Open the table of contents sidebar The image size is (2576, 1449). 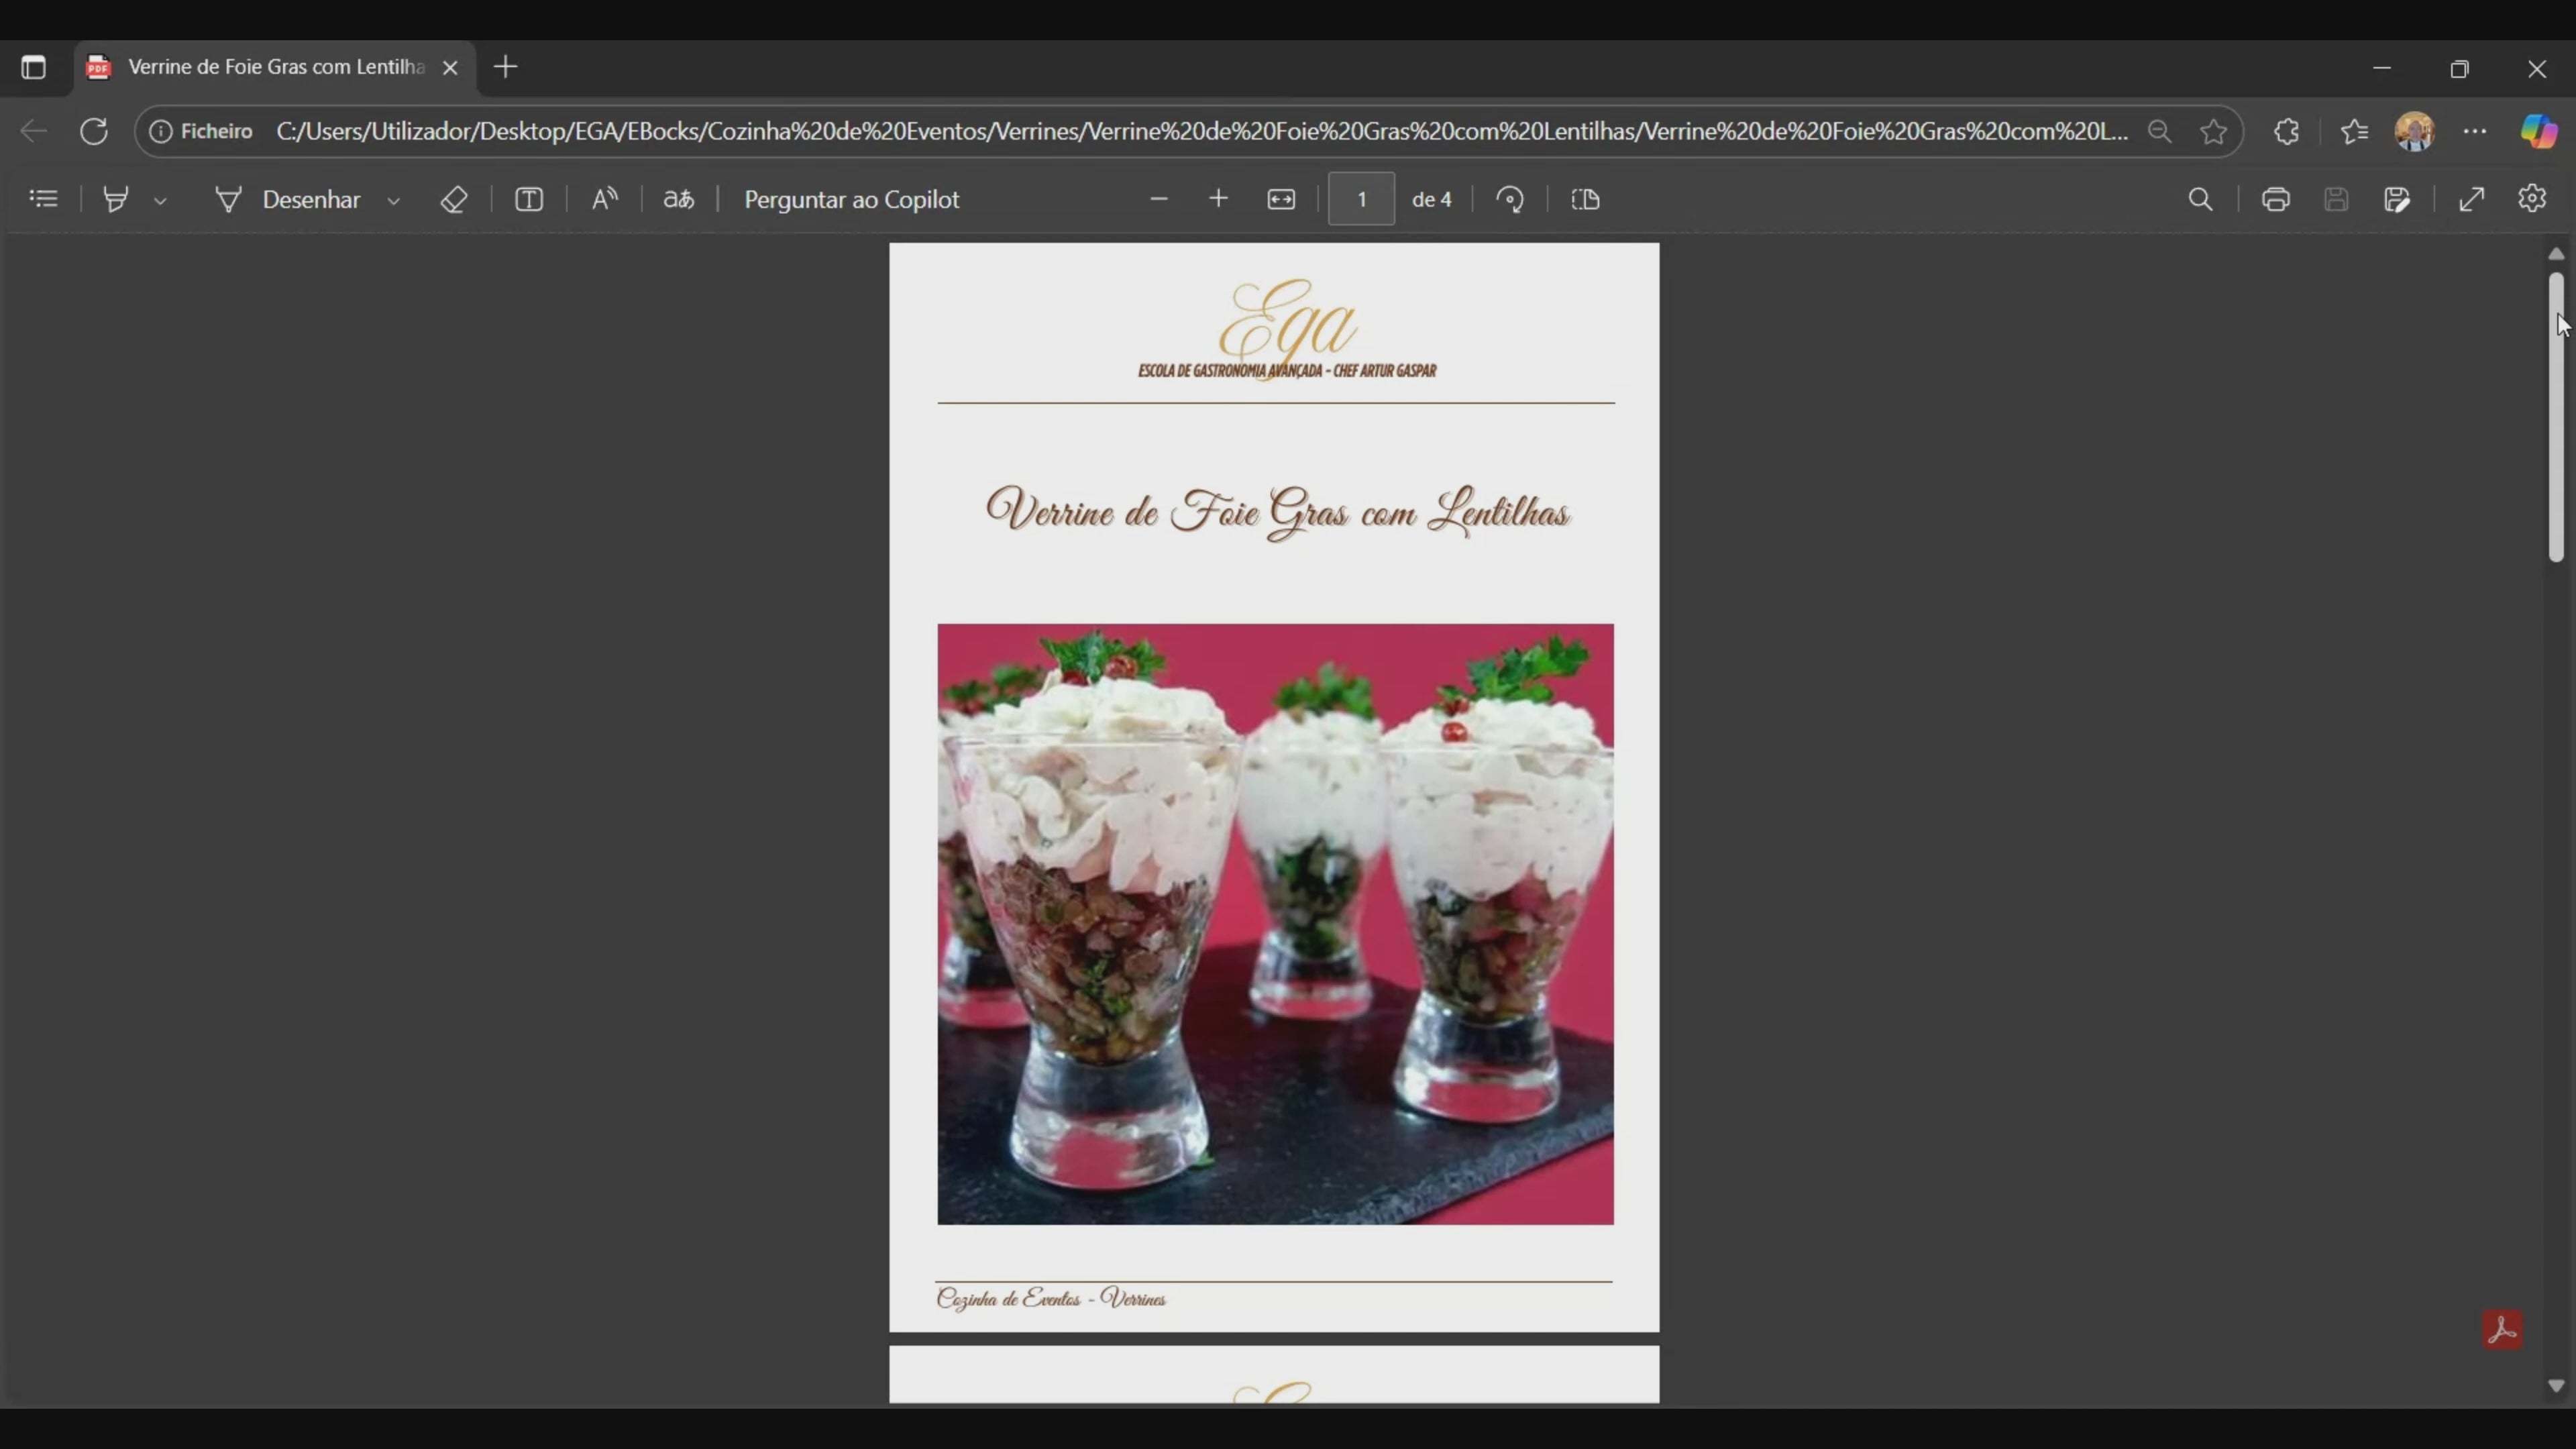pos(43,199)
